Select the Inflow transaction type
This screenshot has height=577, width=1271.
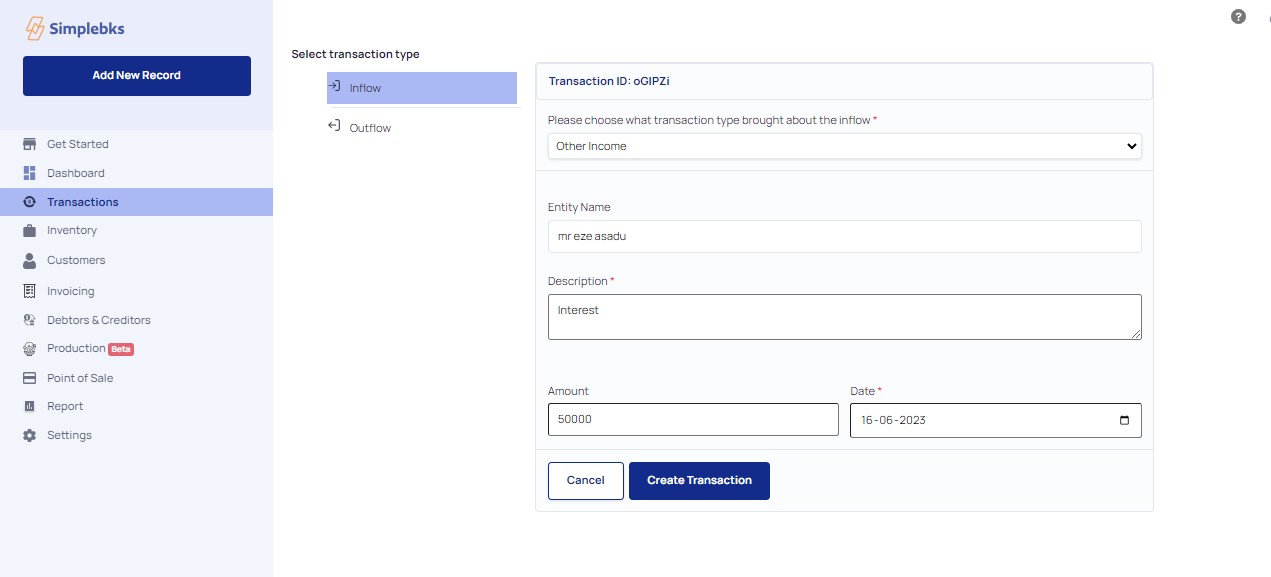coord(422,88)
